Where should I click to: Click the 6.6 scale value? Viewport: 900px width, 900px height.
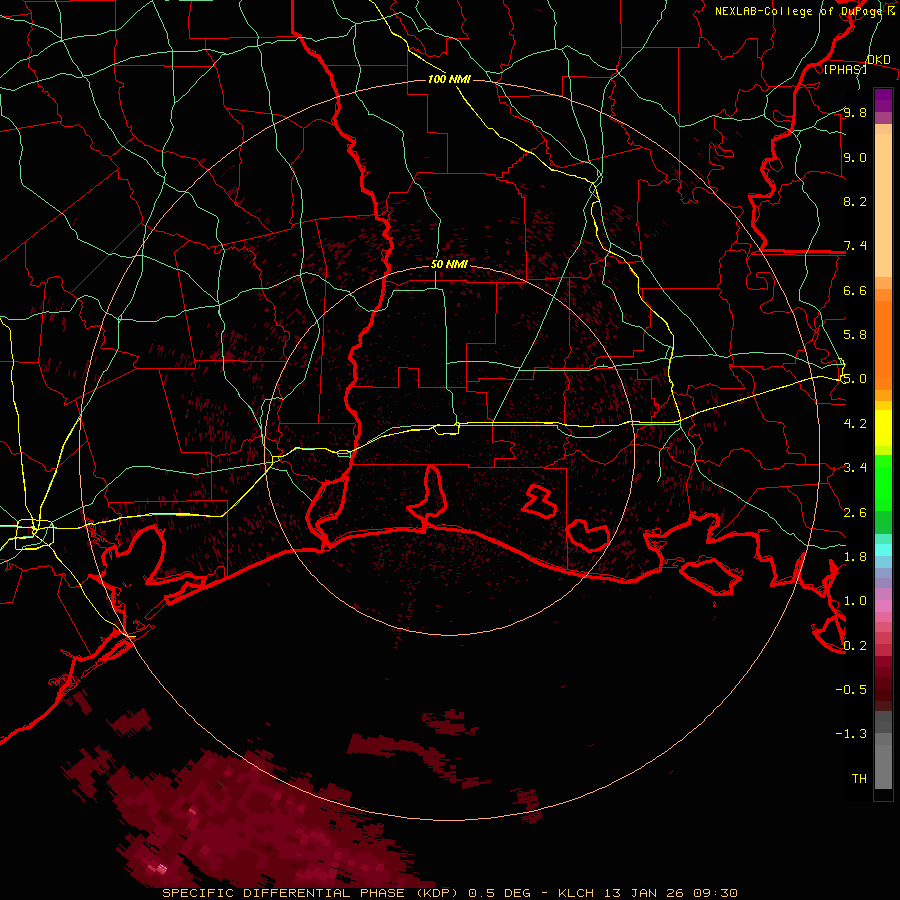coord(855,290)
